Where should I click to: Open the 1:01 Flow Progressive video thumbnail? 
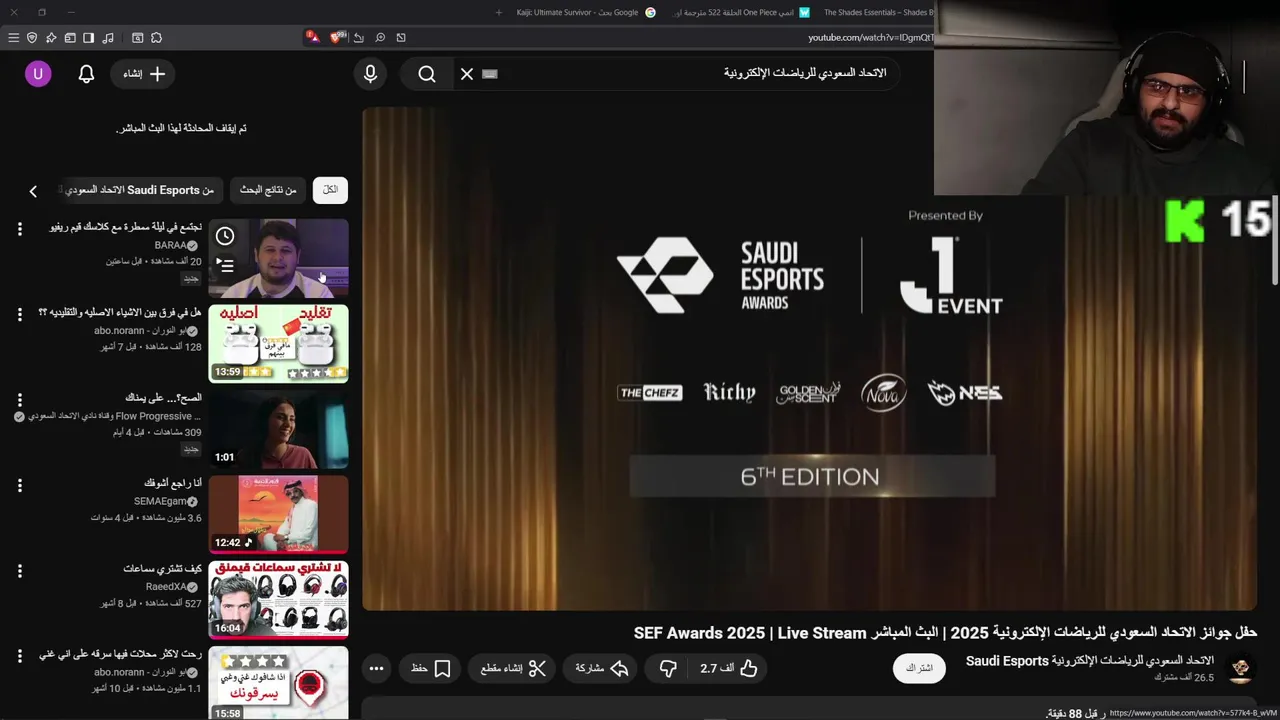click(x=279, y=429)
